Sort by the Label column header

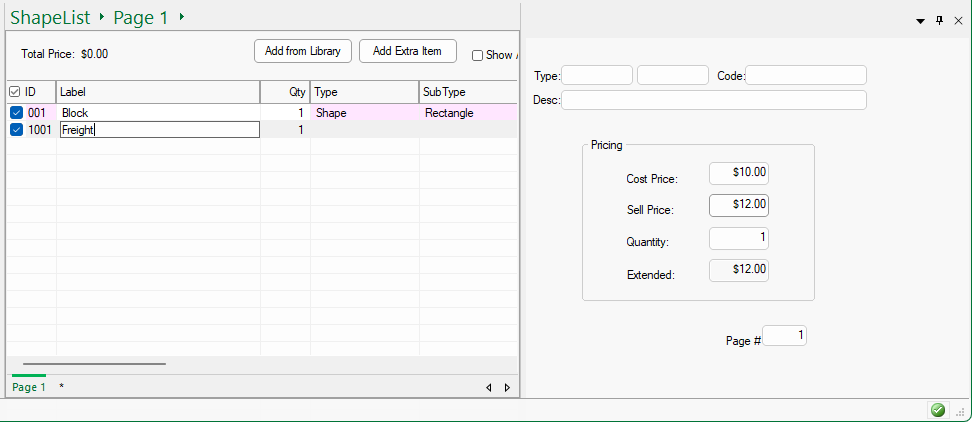(x=157, y=92)
